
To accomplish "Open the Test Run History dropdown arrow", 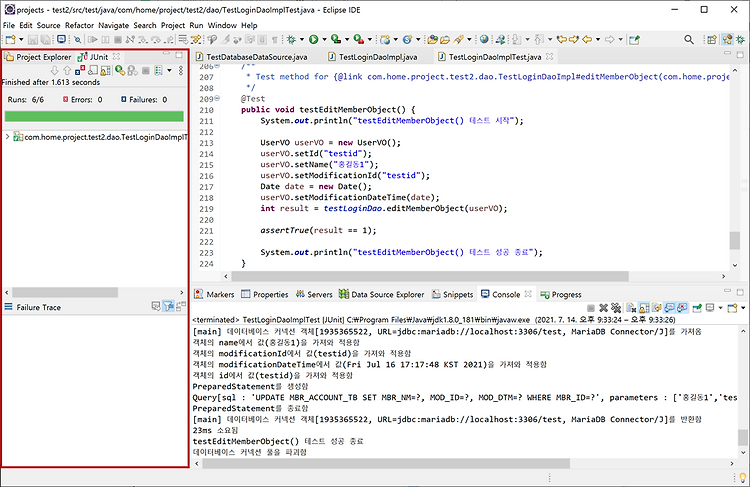I will click(169, 70).
